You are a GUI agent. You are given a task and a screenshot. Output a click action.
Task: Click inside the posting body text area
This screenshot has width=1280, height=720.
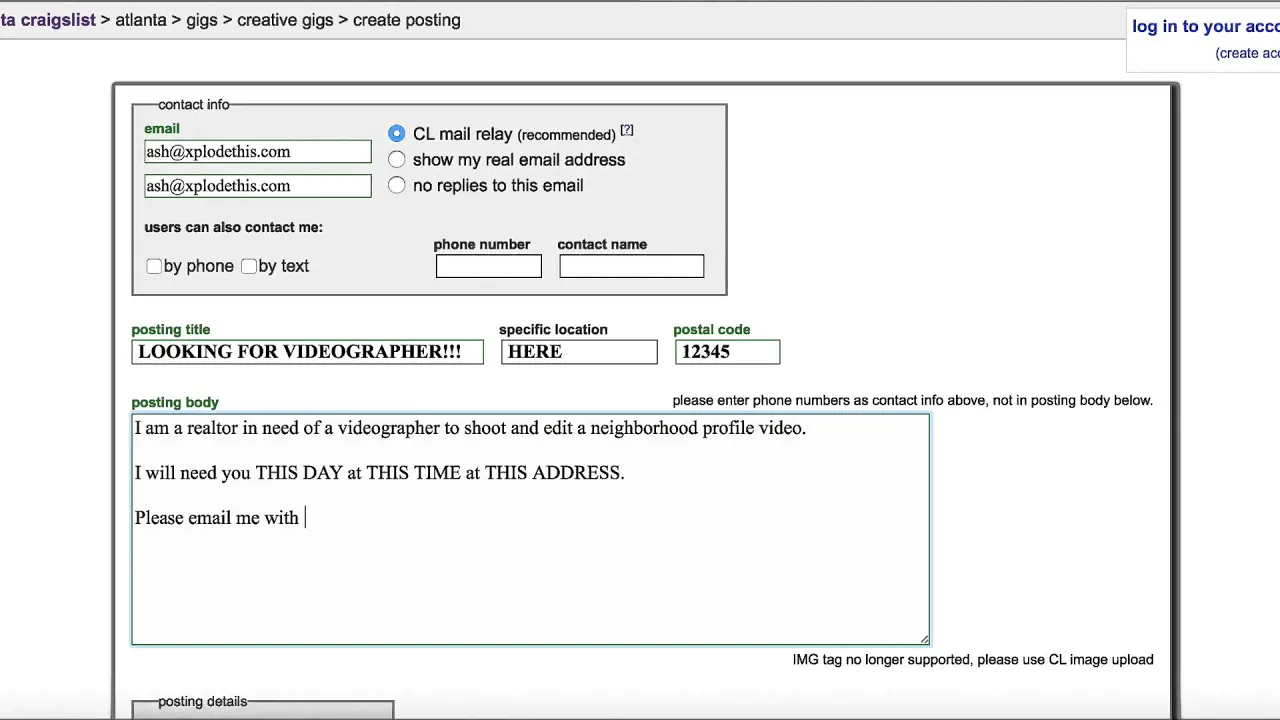[530, 530]
